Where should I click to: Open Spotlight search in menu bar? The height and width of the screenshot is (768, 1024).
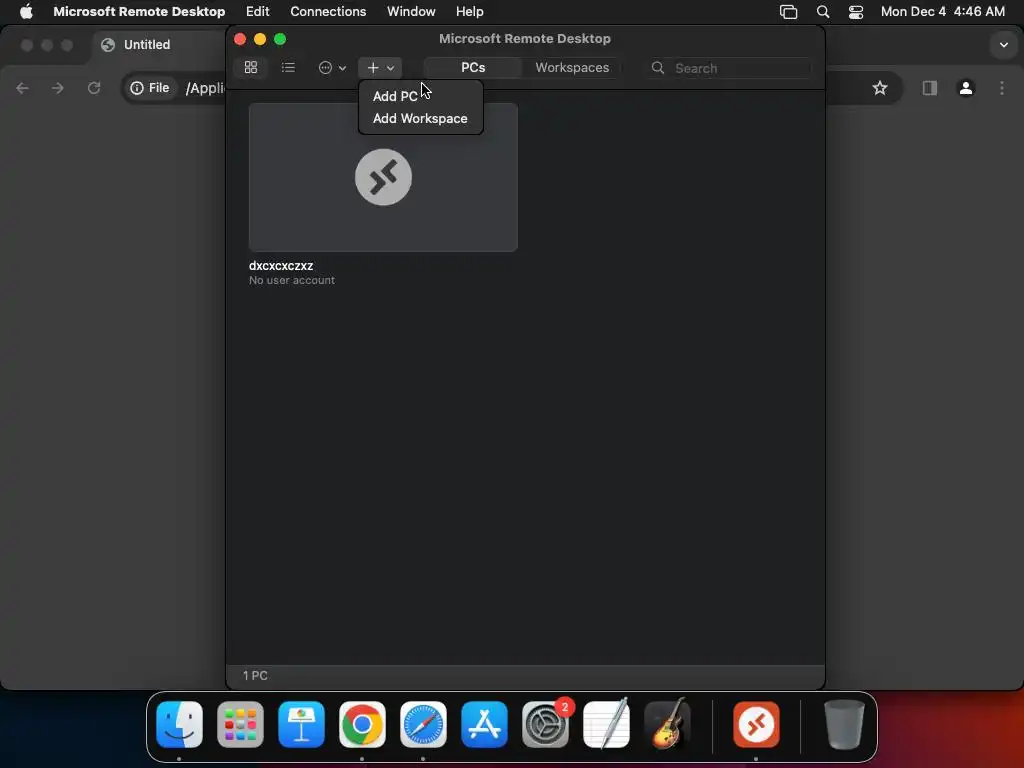tap(823, 12)
